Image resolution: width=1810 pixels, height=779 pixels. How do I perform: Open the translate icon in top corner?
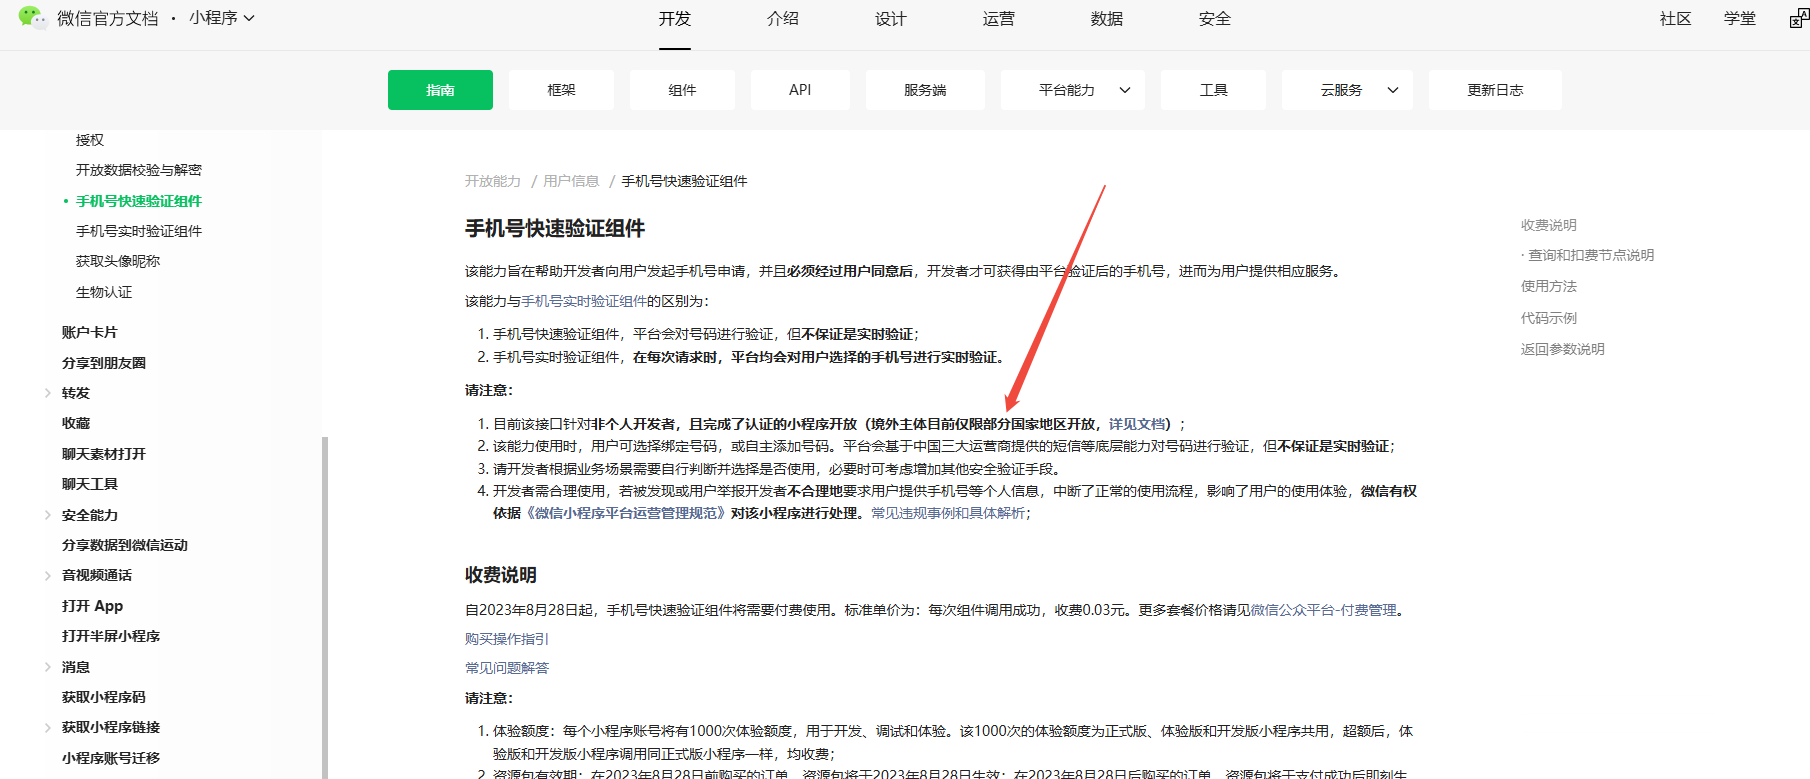click(1799, 19)
